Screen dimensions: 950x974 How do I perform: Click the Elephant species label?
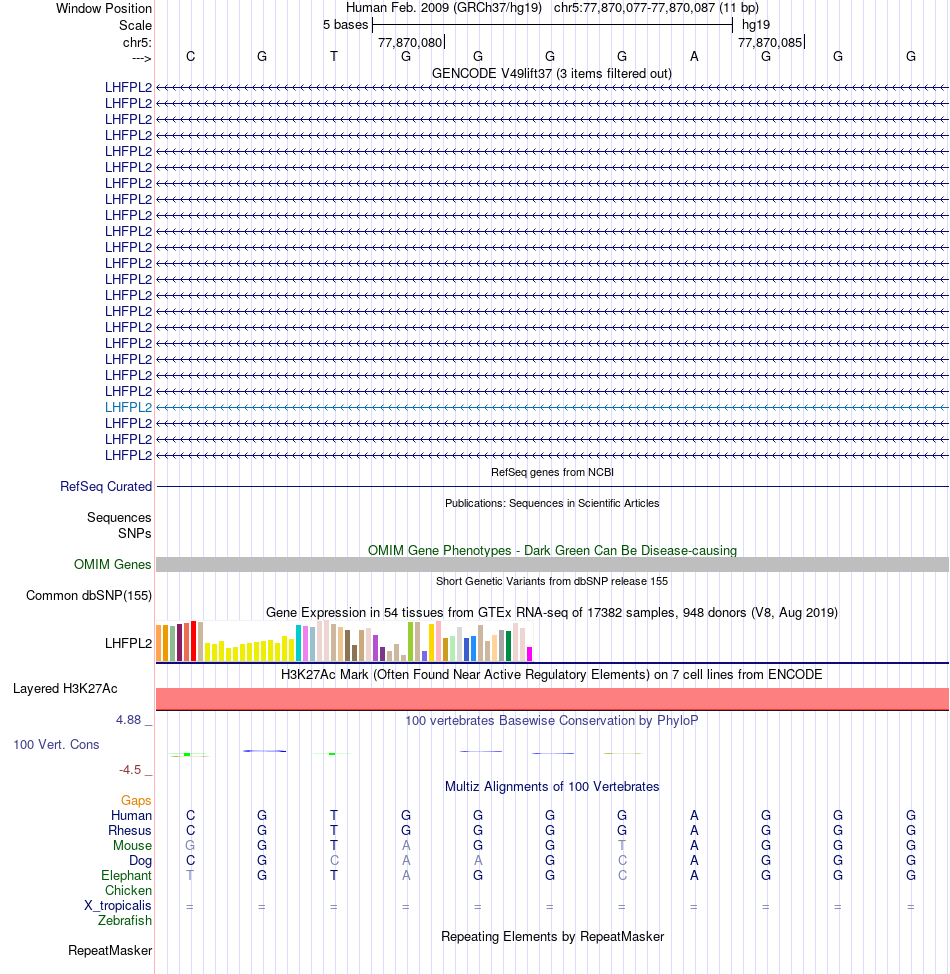[127, 875]
